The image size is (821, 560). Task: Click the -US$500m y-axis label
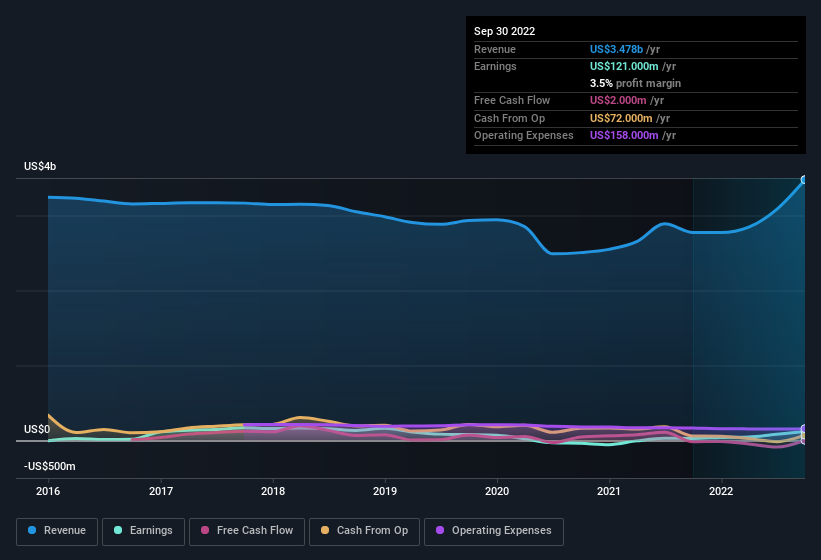point(50,466)
